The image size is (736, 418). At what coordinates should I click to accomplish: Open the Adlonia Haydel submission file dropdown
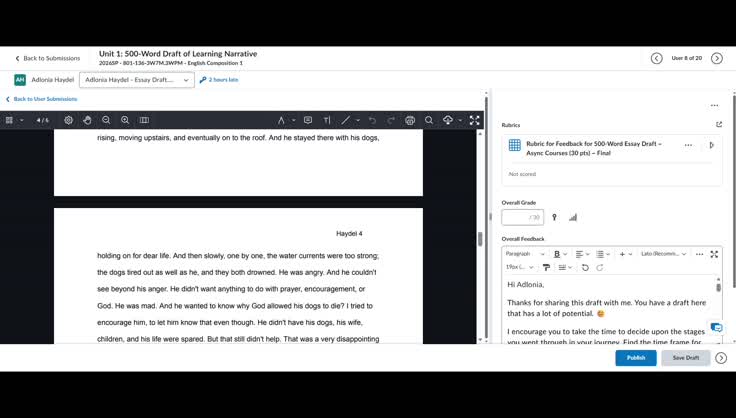(137, 80)
